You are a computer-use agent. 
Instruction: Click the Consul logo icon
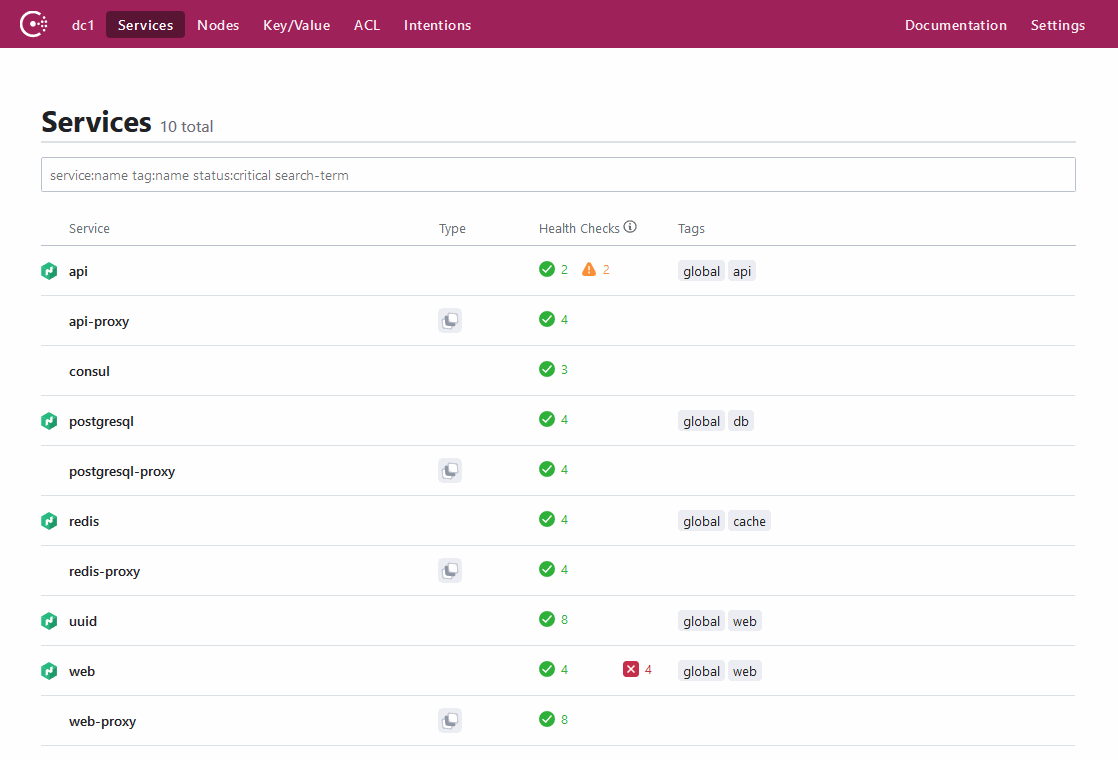click(x=34, y=24)
